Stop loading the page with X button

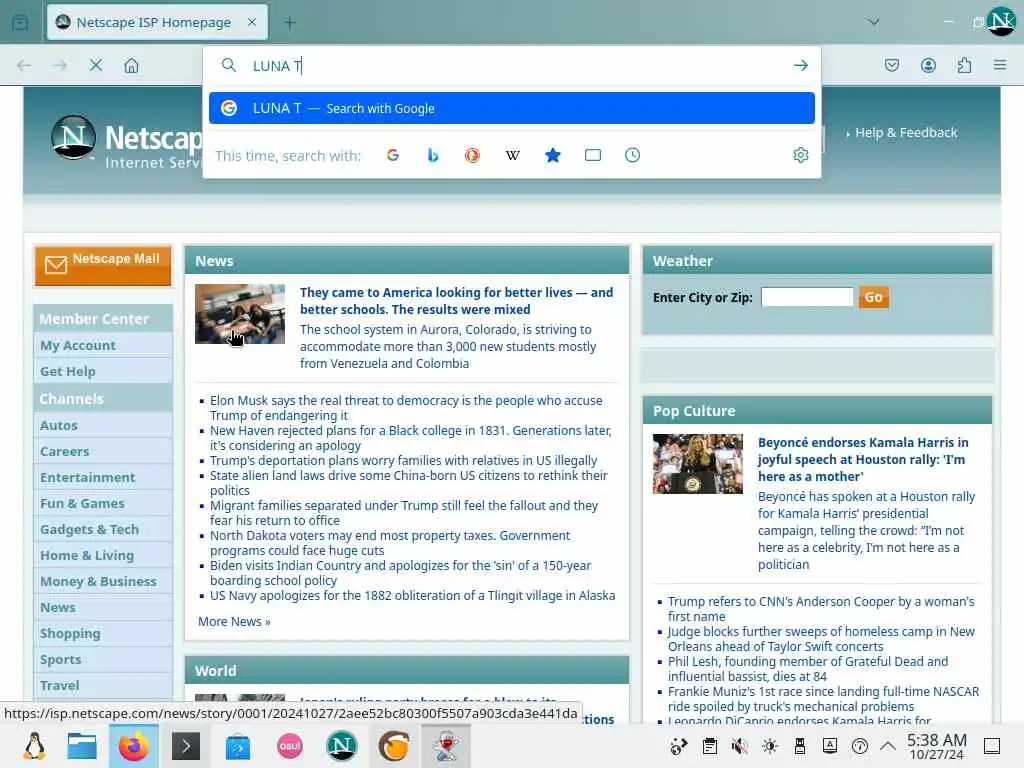coord(95,65)
